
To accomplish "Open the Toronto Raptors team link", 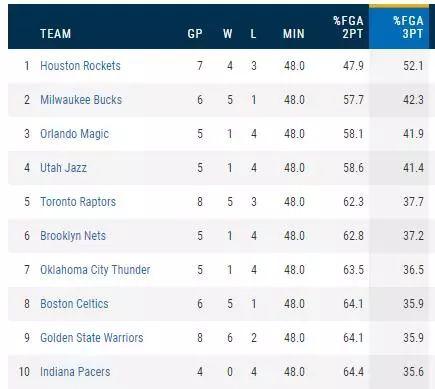I will (78, 202).
